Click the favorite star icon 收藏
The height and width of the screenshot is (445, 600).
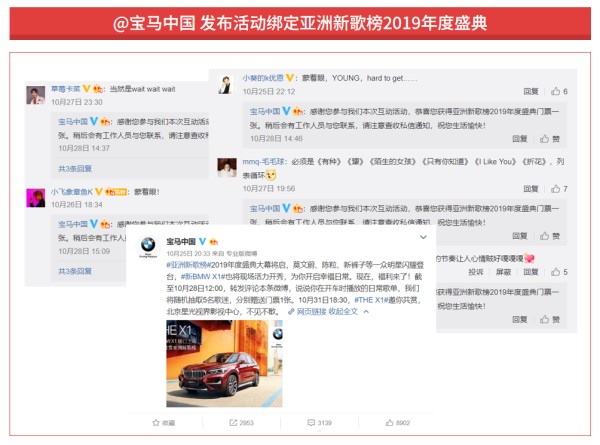click(x=164, y=423)
